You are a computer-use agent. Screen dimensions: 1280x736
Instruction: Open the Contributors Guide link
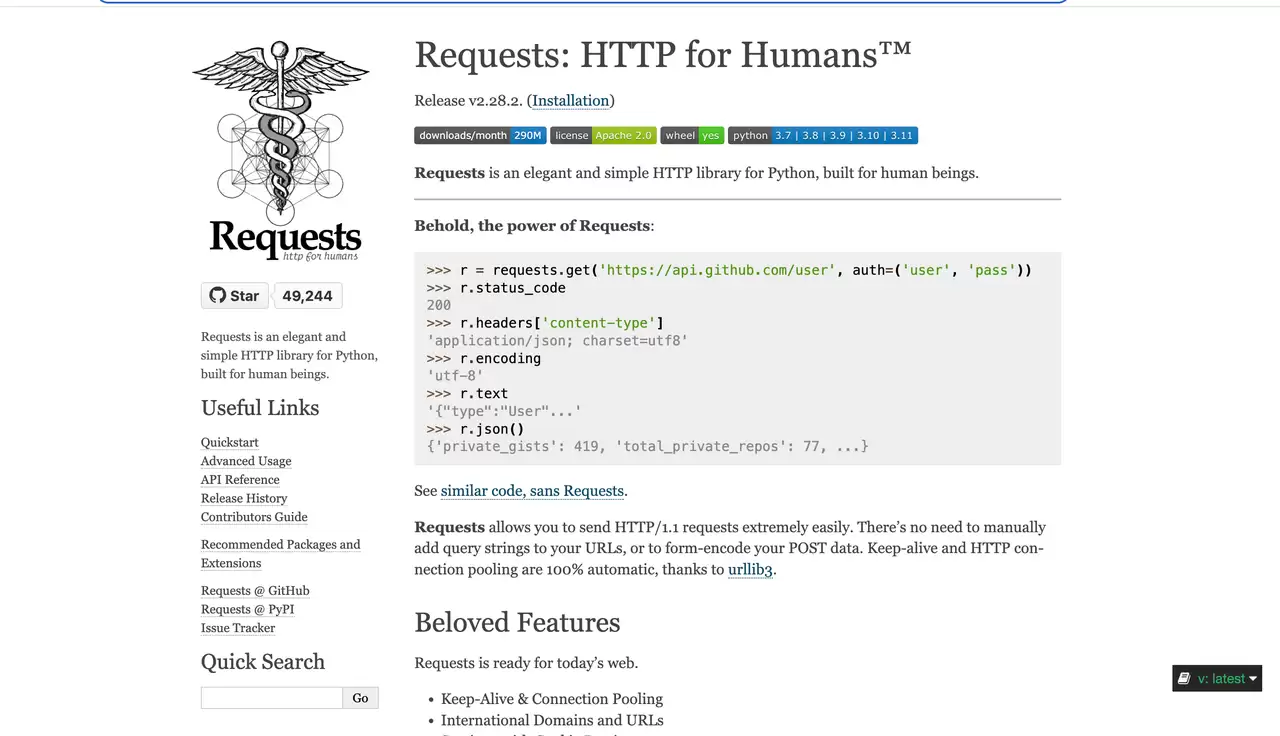[x=254, y=517]
